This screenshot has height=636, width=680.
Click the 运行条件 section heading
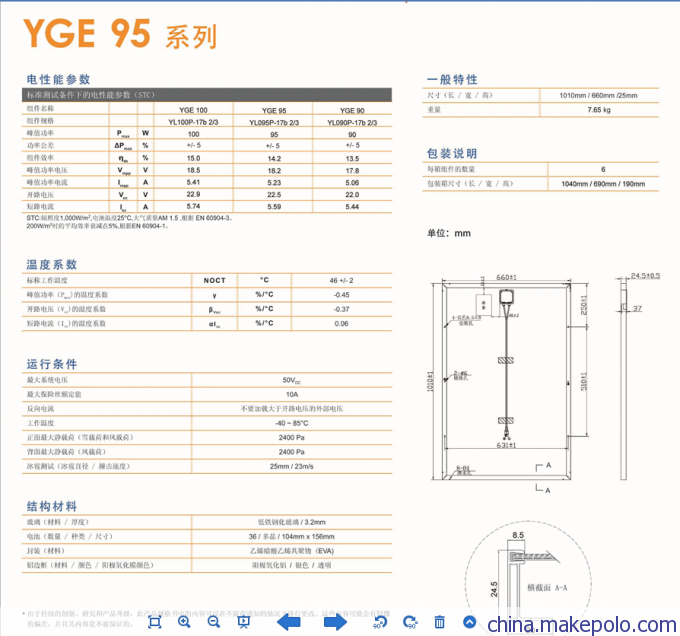51,364
